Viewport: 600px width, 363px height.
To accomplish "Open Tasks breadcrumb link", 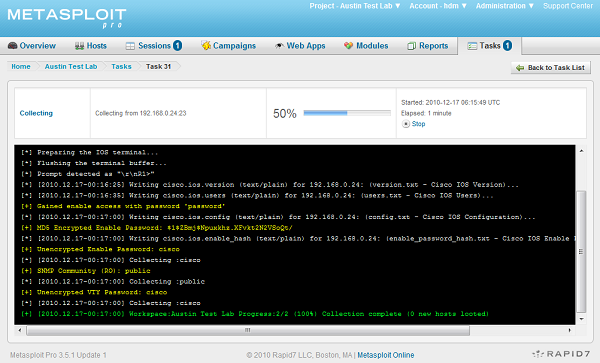I will click(121, 67).
